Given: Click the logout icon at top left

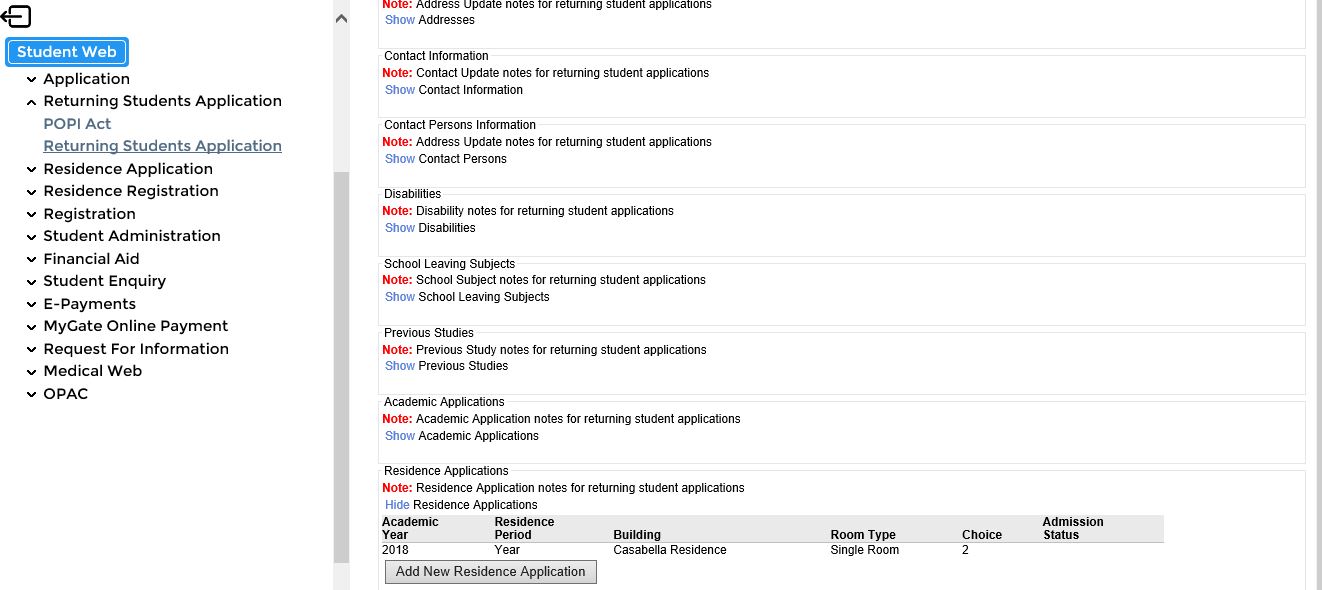Looking at the screenshot, I should pos(18,16).
